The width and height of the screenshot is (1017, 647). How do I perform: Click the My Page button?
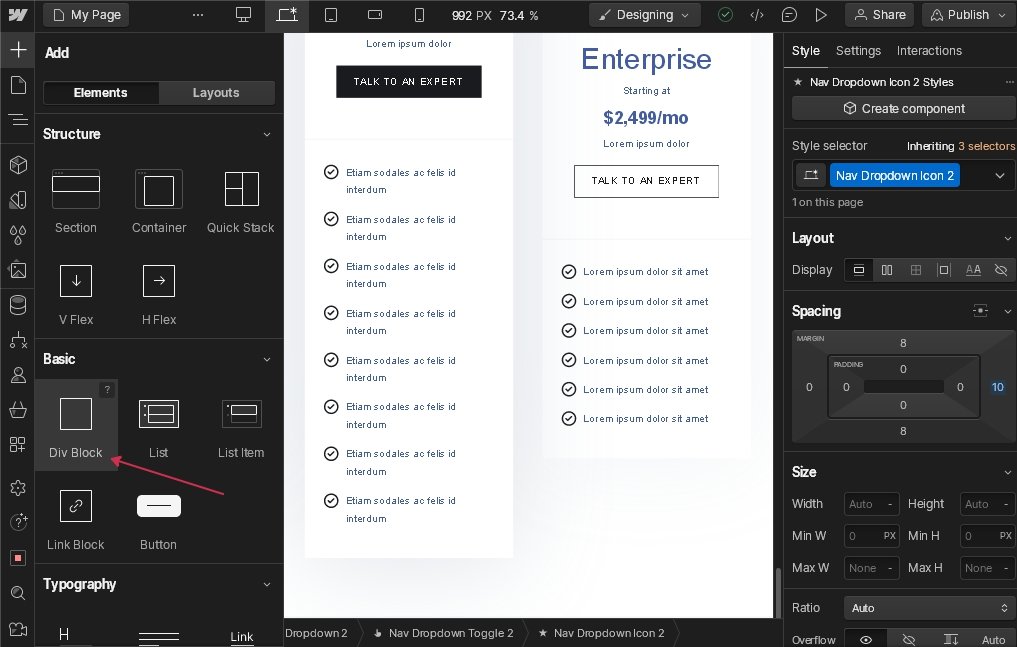(x=86, y=15)
